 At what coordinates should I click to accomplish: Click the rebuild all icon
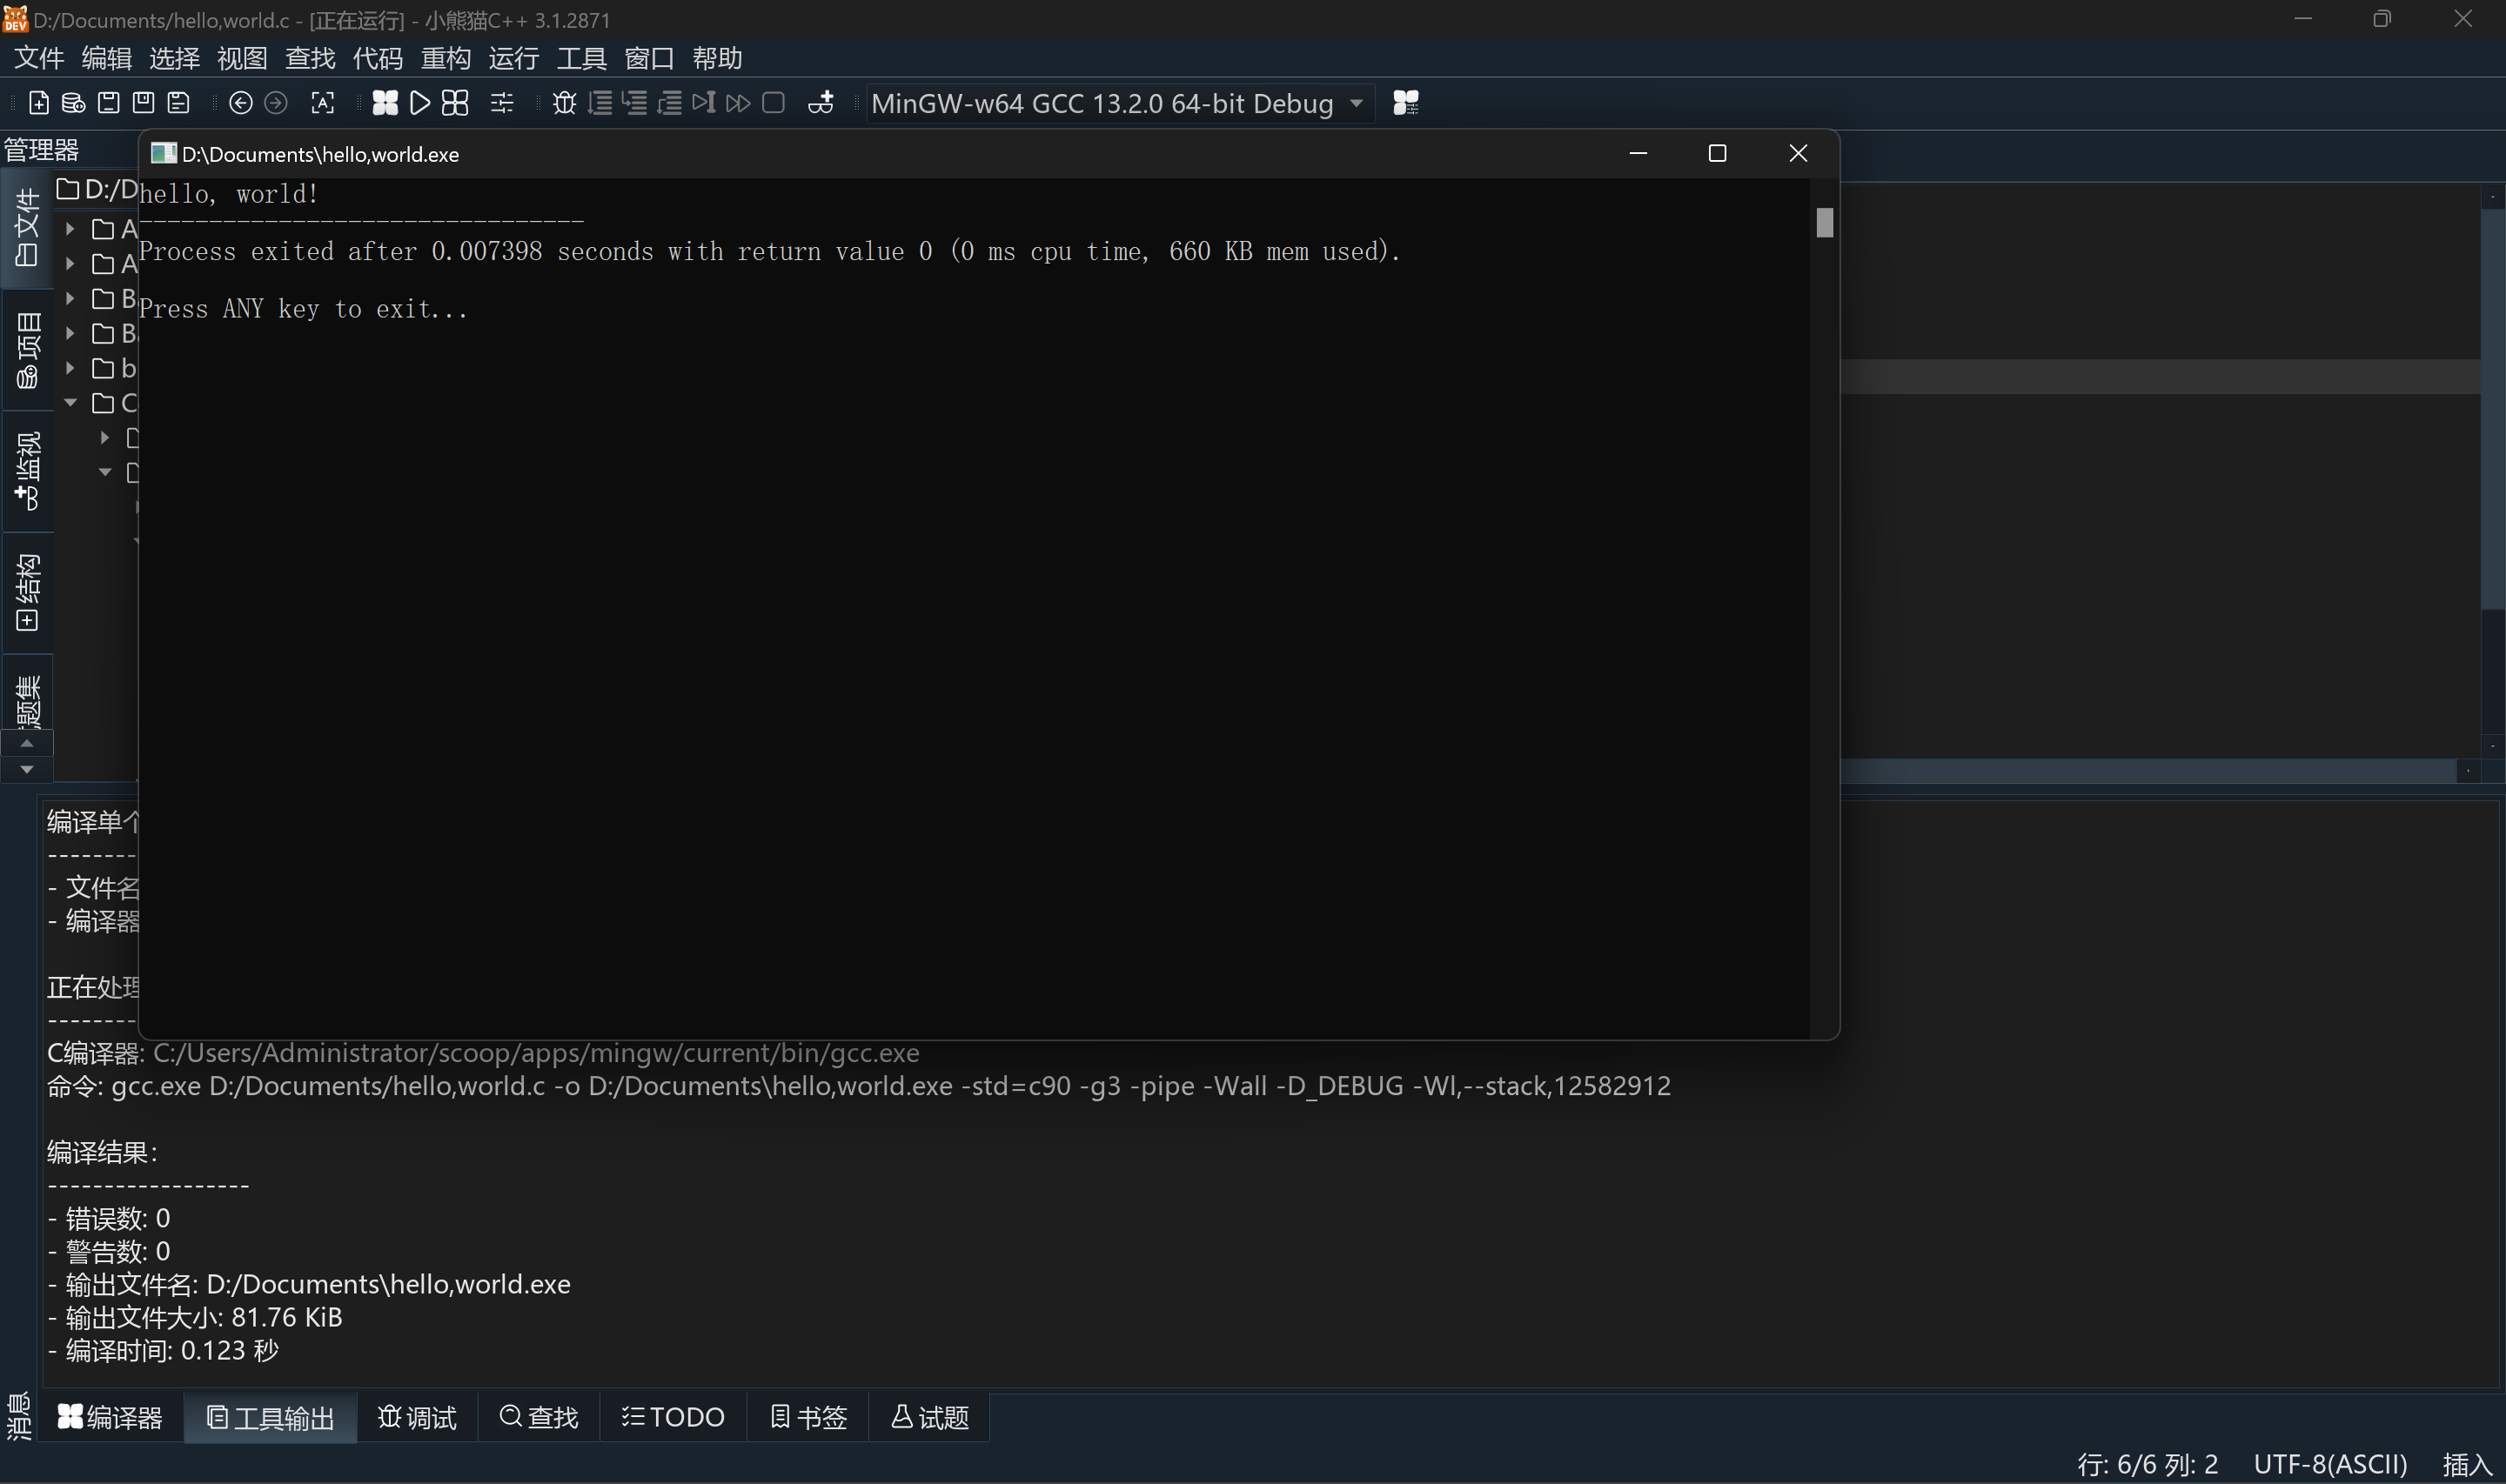[x=455, y=102]
